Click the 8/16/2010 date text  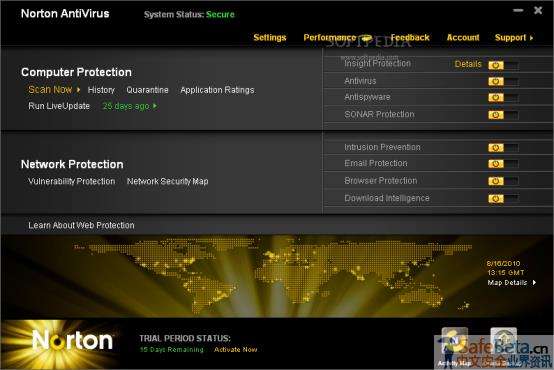pyautogui.click(x=503, y=263)
